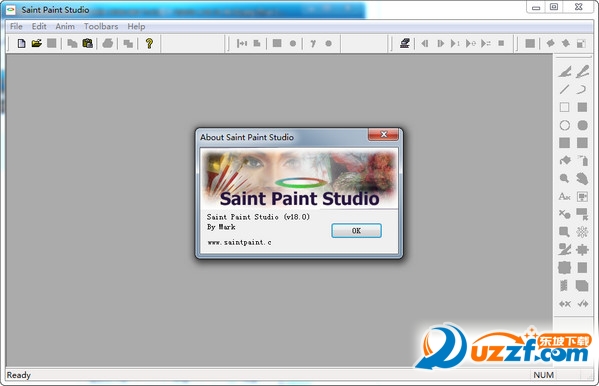Open a file using the folder icon

[x=36, y=43]
